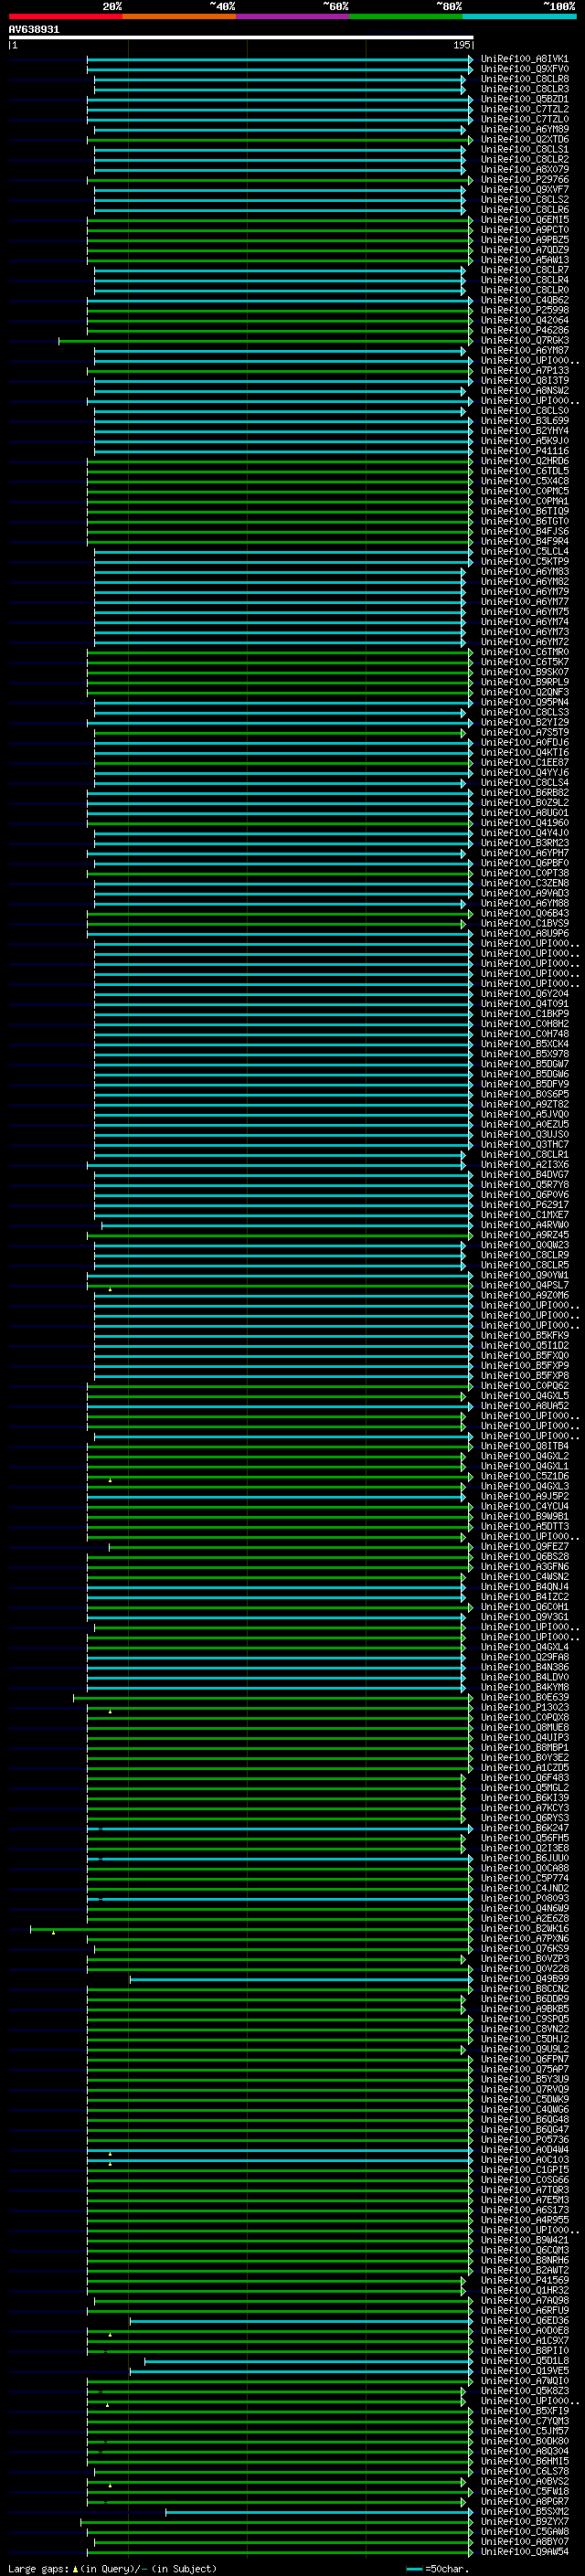Select the label UniRef100_Q9XVF7
The height and width of the screenshot is (2576, 585).
pos(524,189)
